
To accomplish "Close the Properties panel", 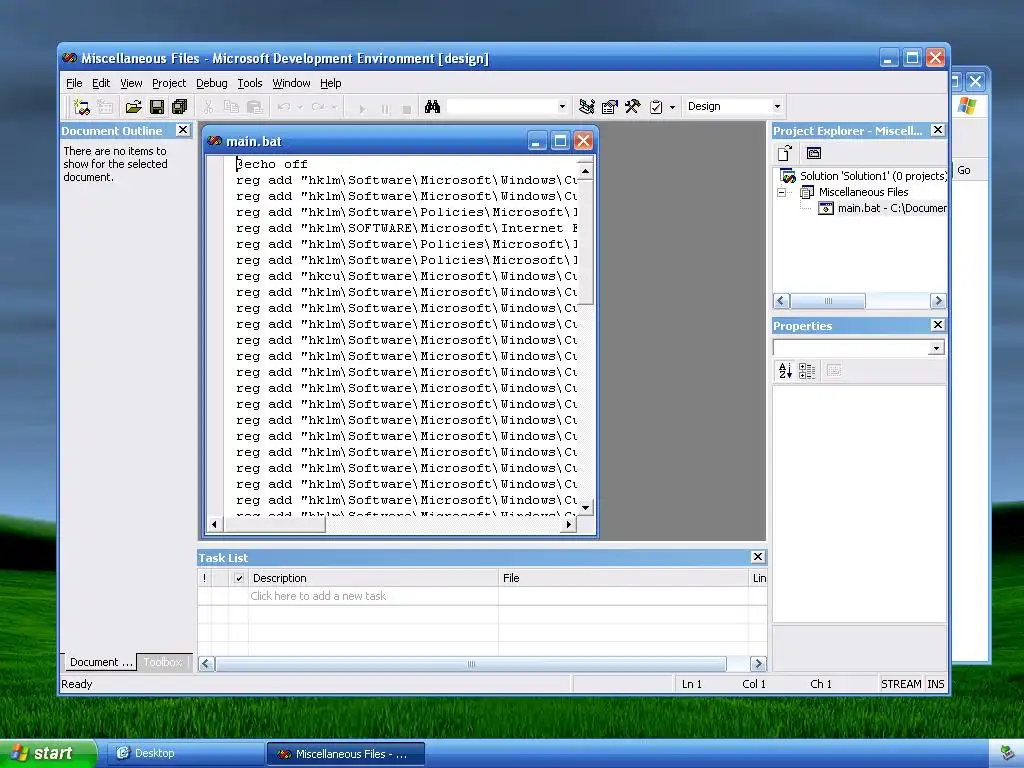I will coord(938,325).
